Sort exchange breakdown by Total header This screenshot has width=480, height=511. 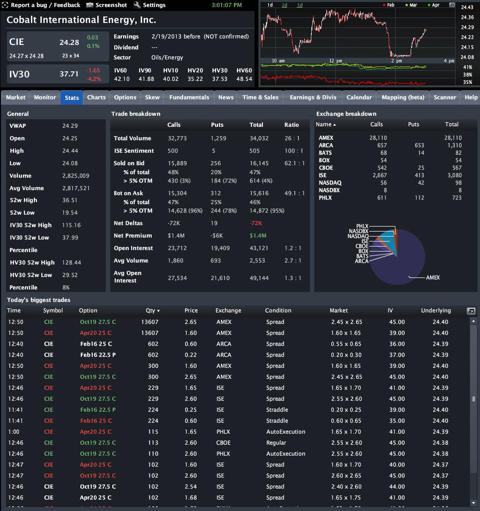pos(452,124)
